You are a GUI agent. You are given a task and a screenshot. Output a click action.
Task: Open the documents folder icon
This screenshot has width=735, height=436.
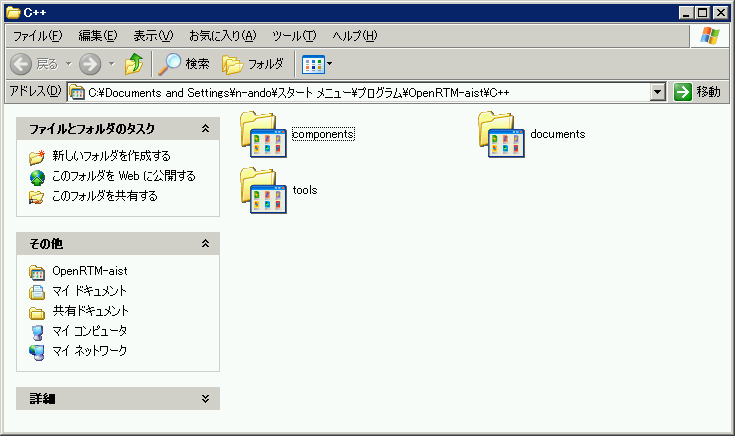pos(502,135)
